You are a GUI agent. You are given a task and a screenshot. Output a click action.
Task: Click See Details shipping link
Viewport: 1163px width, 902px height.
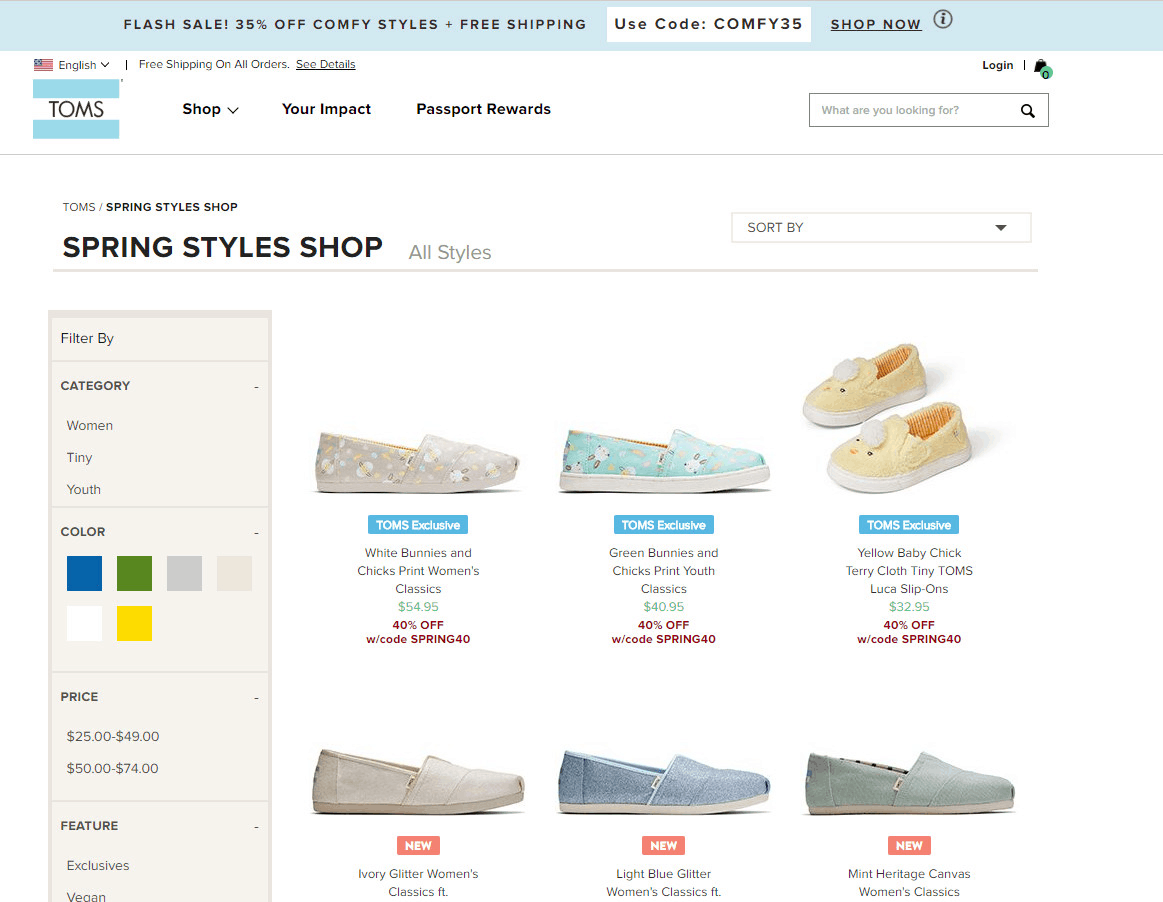326,65
